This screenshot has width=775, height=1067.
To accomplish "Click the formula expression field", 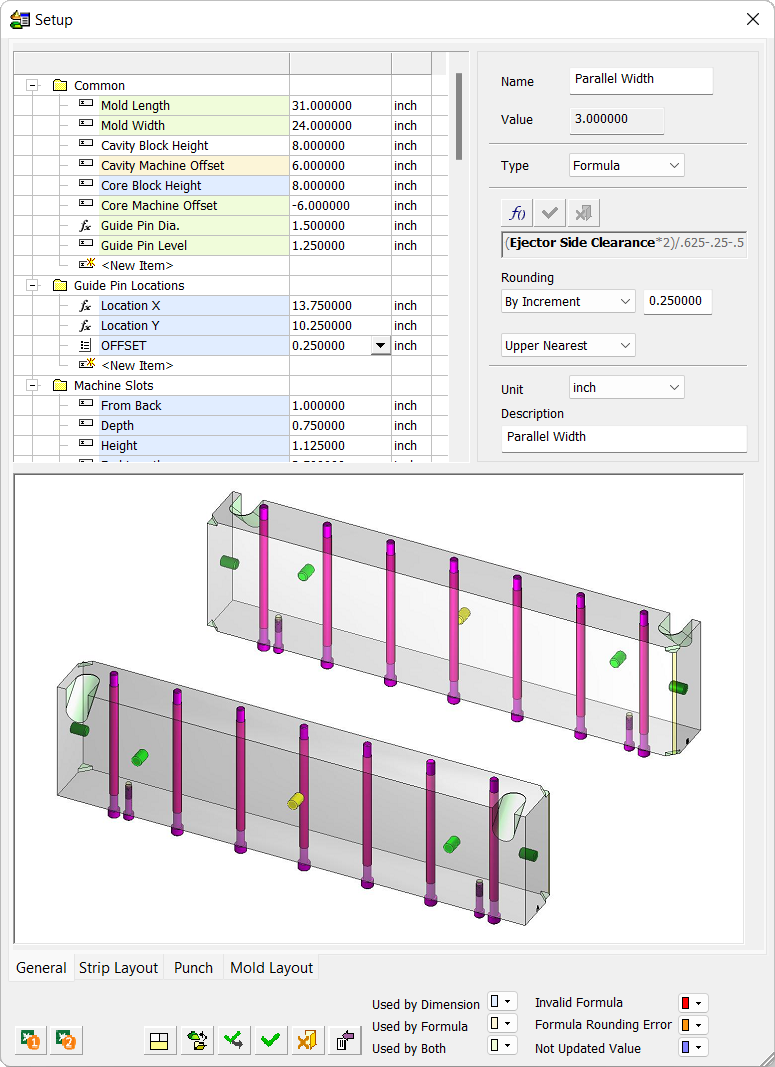I will tap(624, 244).
